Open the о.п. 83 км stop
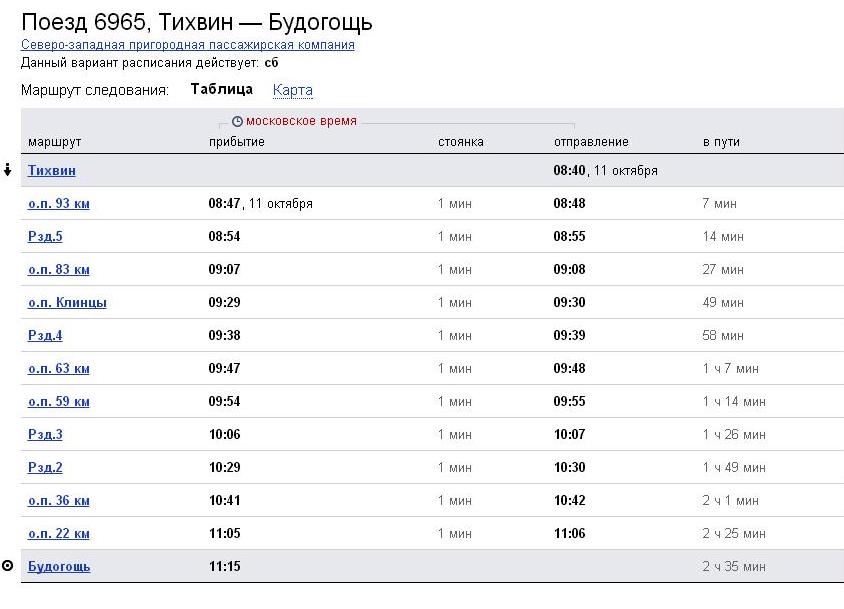 pos(58,270)
